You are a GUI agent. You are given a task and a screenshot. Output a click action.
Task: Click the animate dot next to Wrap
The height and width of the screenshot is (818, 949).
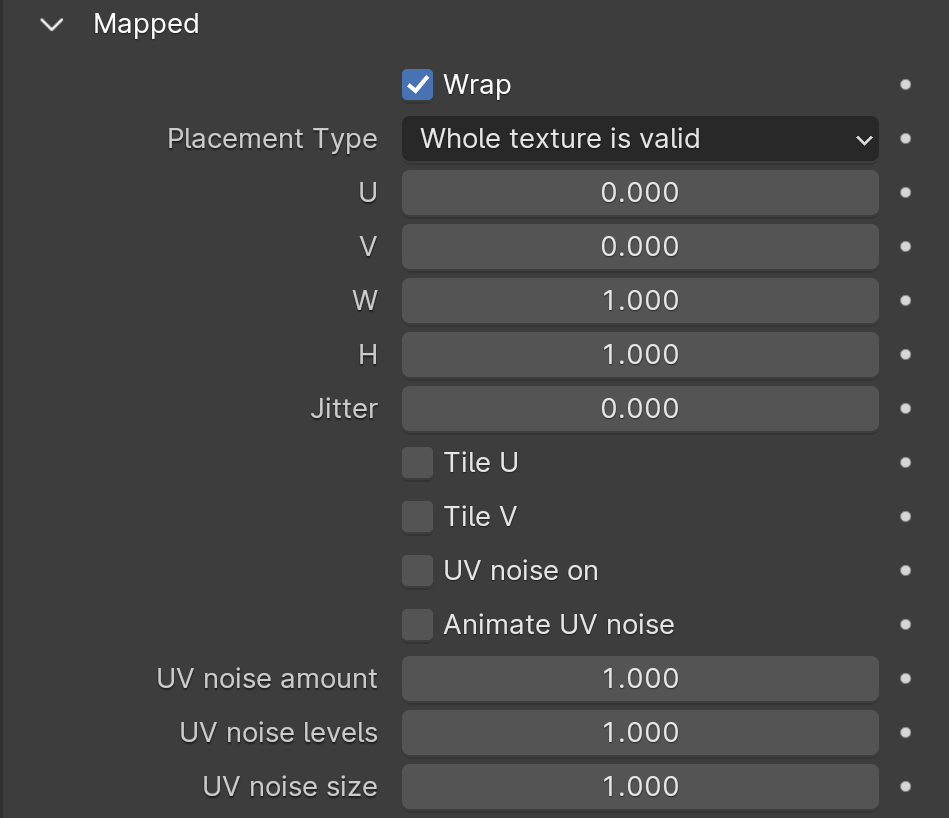tap(905, 85)
